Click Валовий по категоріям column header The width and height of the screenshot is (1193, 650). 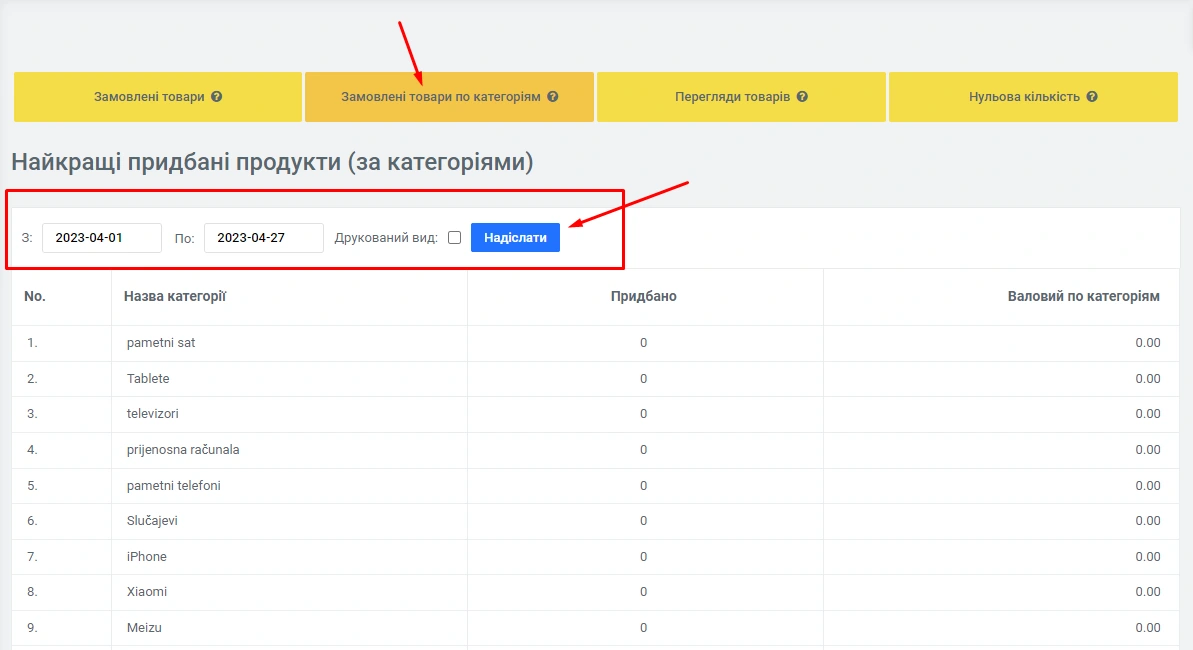tap(1083, 296)
